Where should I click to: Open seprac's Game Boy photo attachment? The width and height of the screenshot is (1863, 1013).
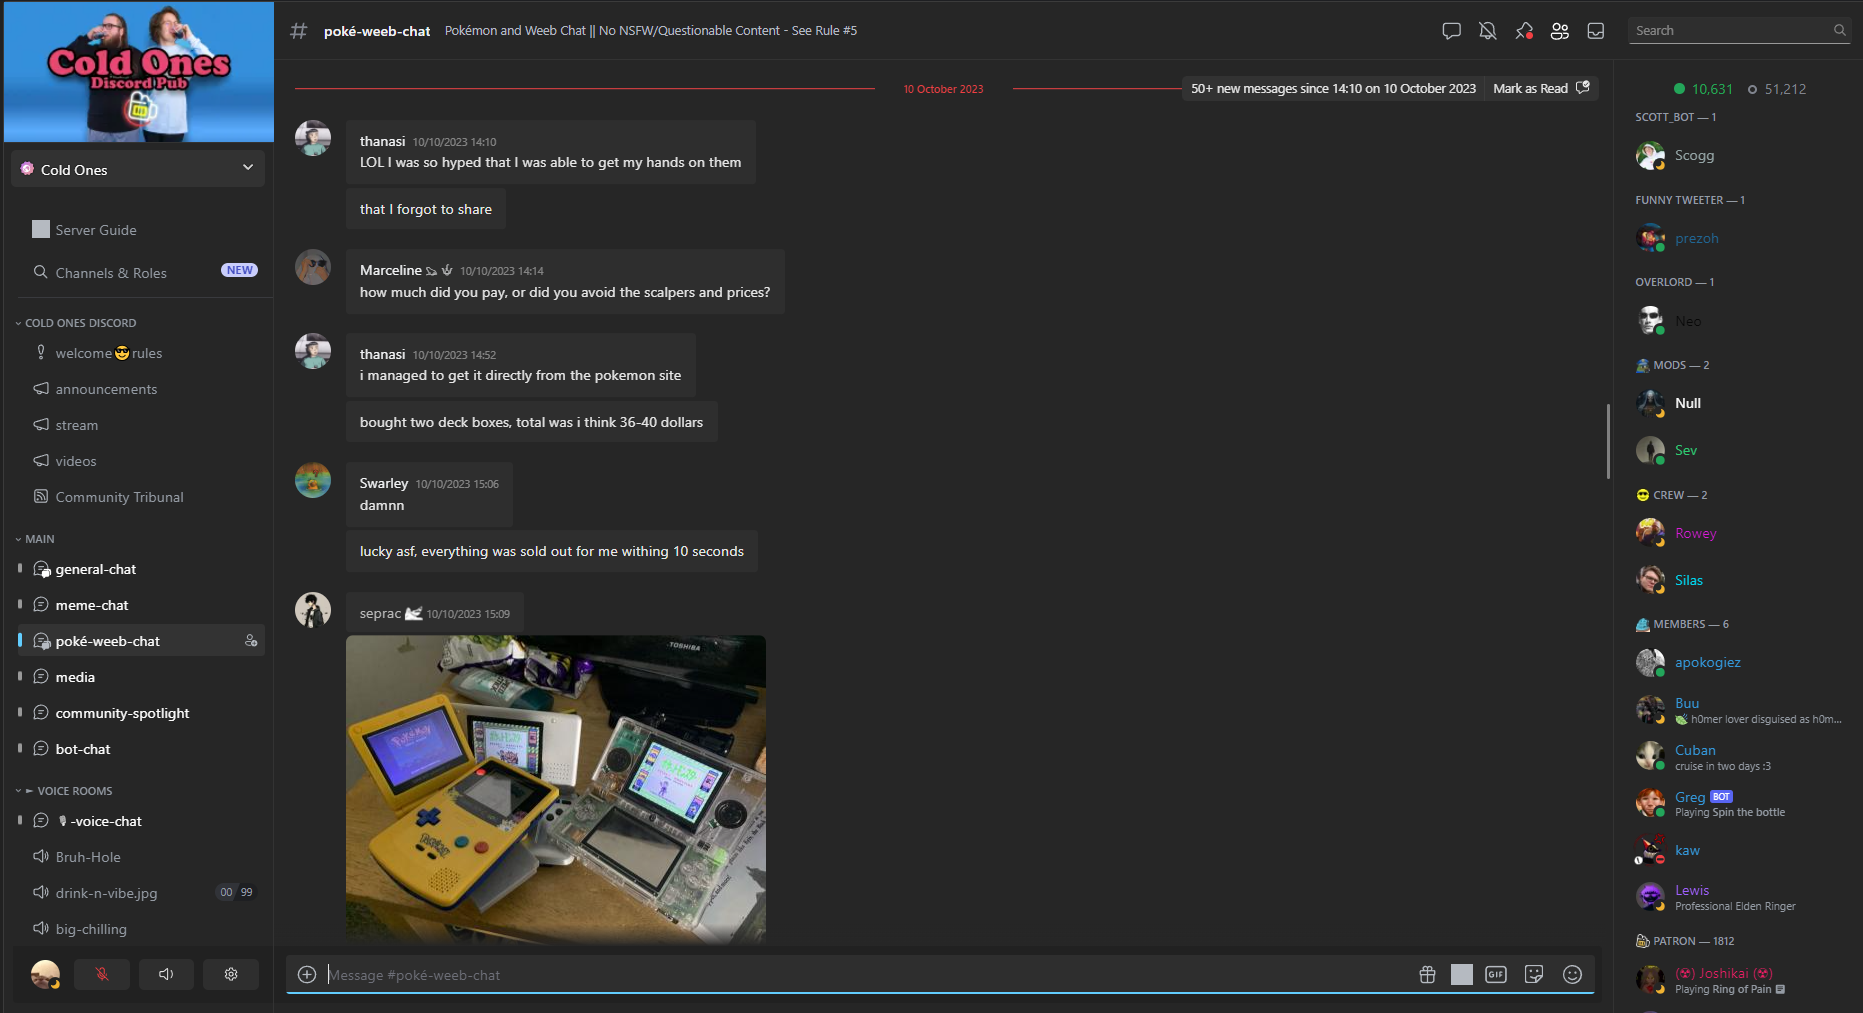(556, 788)
